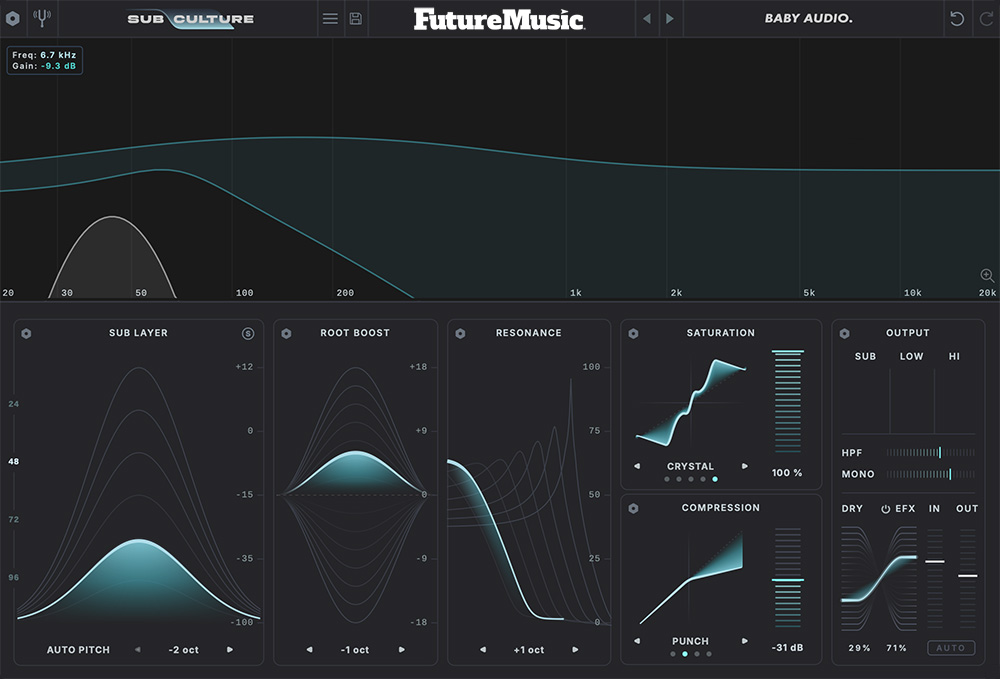
Task: Click the redo arrow icon
Action: (x=986, y=18)
